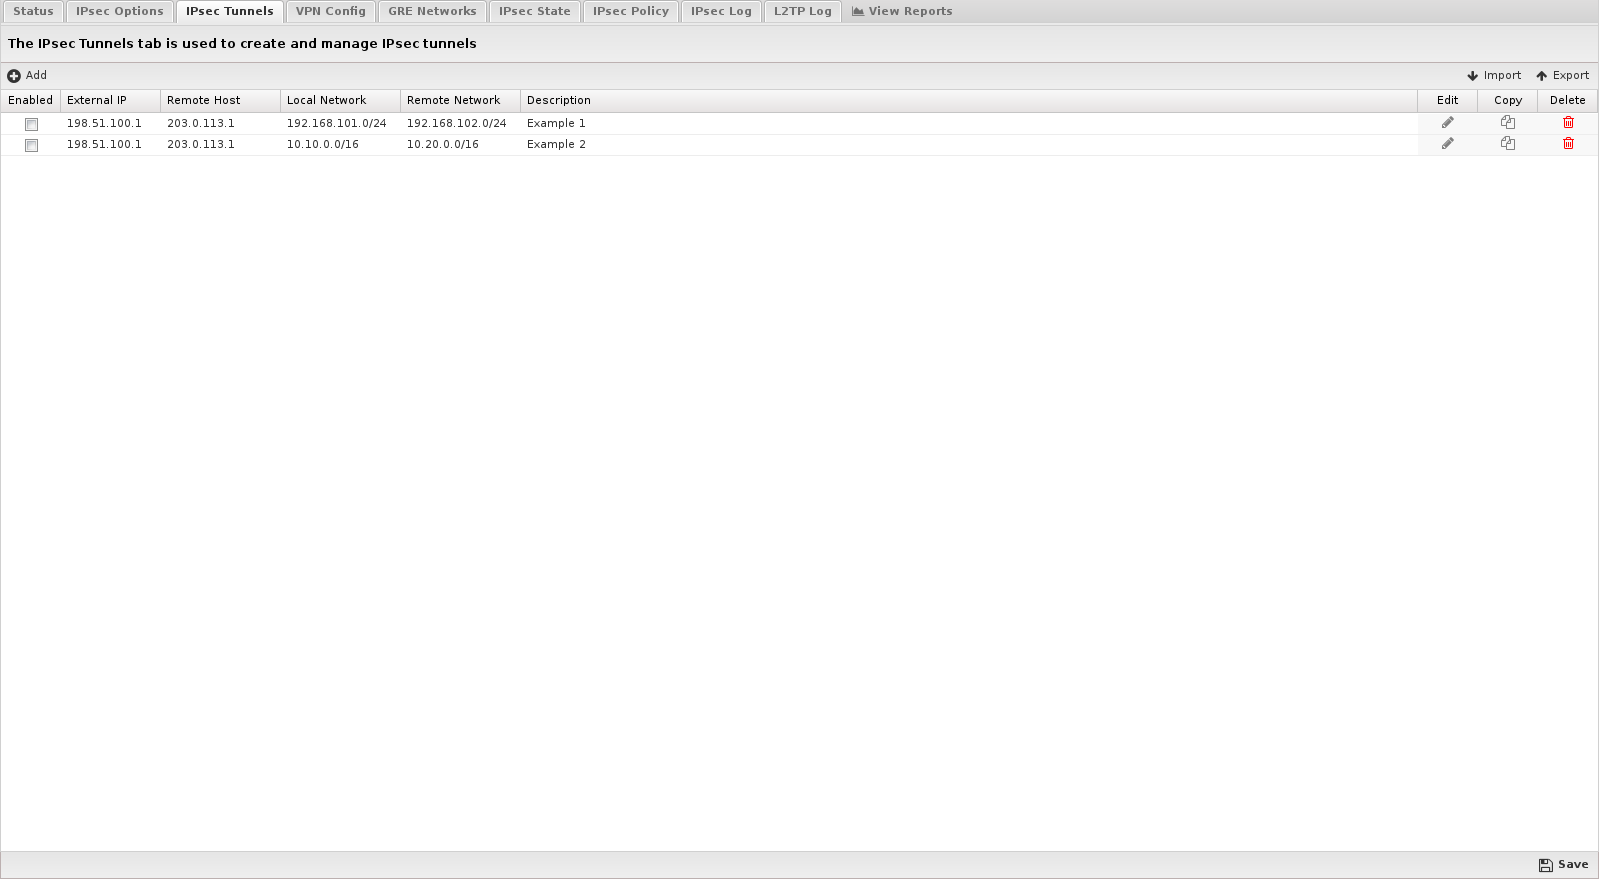Delete the Example 2 tunnel via trash icon
The width and height of the screenshot is (1599, 879).
pos(1568,144)
